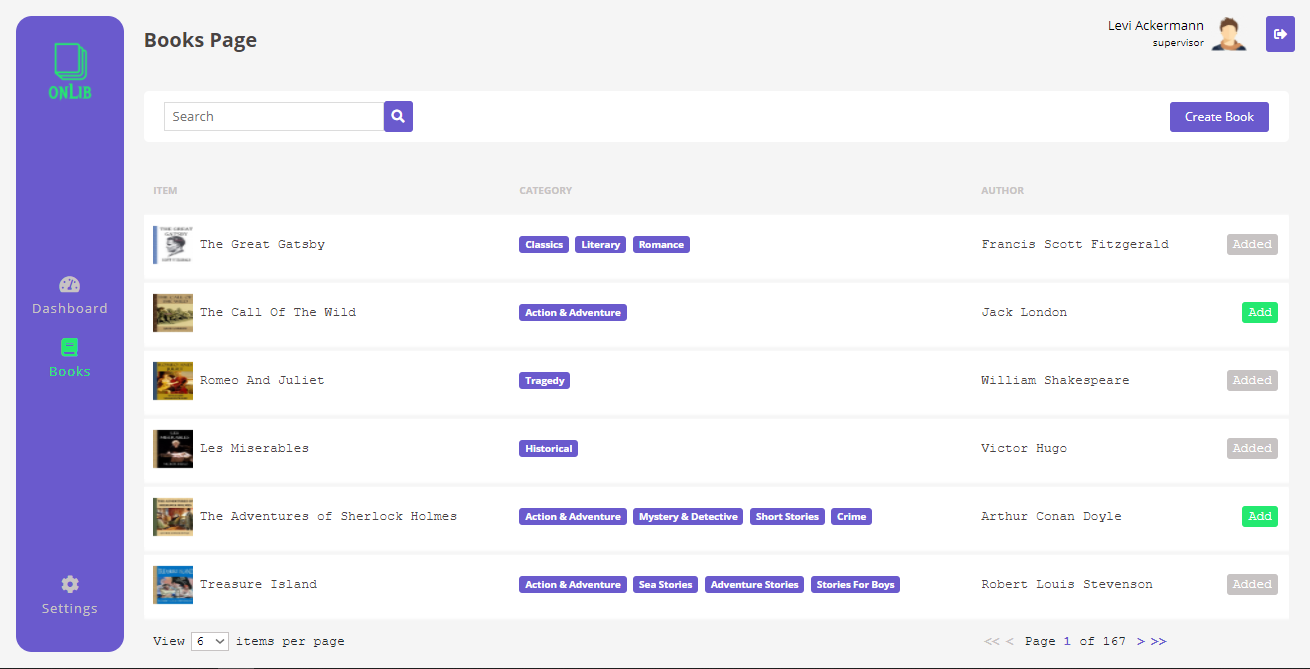
Task: Click author Jack London
Action: 1024,312
